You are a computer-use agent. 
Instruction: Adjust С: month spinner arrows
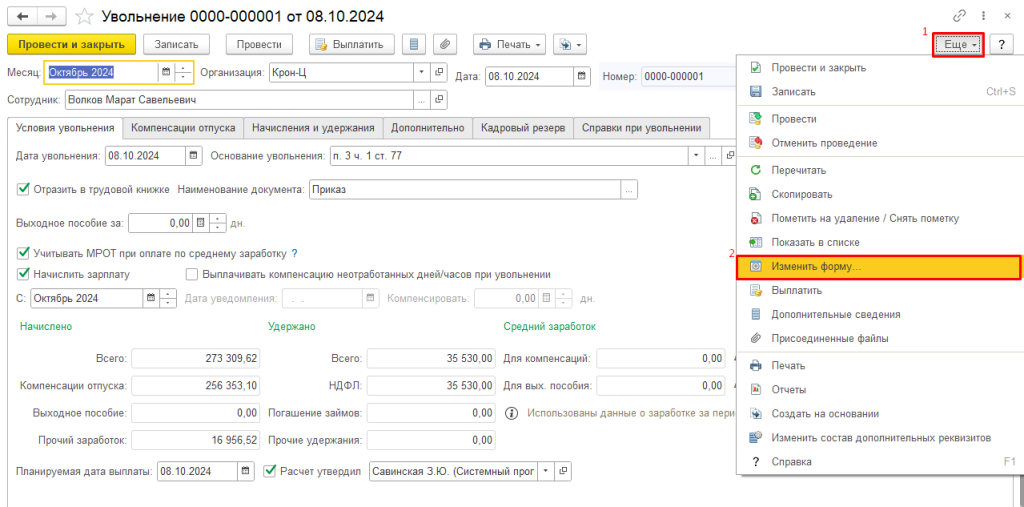[168, 298]
